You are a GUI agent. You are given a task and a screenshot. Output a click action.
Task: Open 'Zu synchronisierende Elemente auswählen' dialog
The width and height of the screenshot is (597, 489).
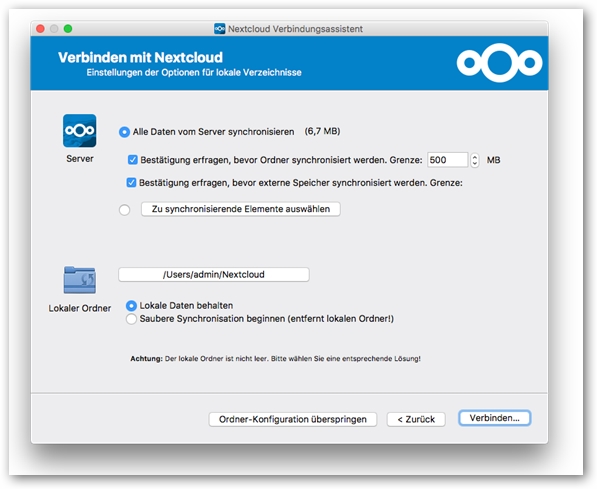241,209
